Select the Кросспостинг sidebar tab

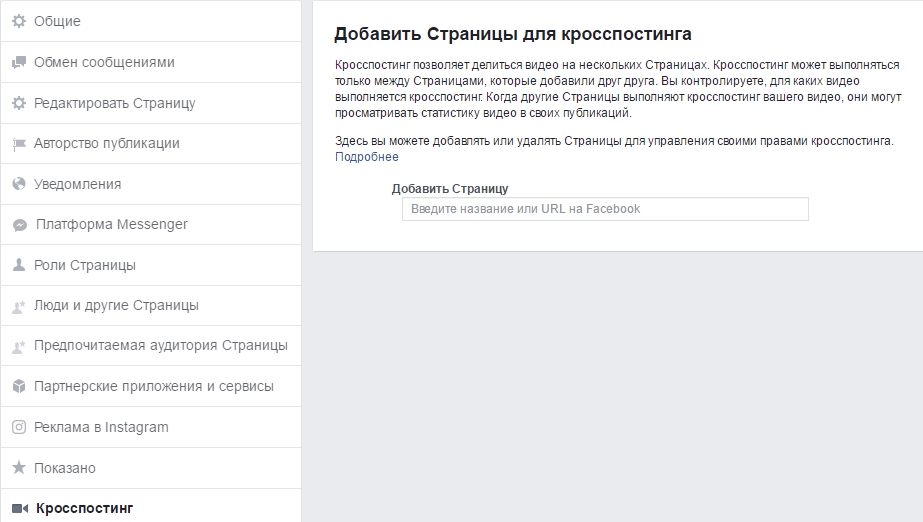[x=84, y=508]
